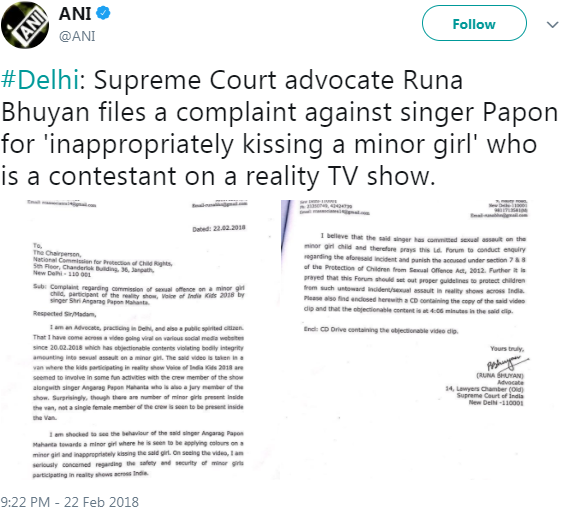Viewport: 583px width, 516px height.
Task: Click the 'I am shocked to see' paragraph
Action: point(138,454)
